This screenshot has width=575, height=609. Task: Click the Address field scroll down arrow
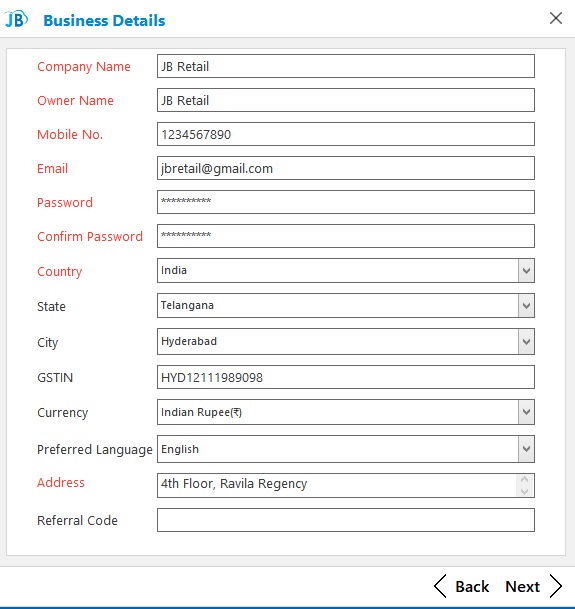point(524,491)
